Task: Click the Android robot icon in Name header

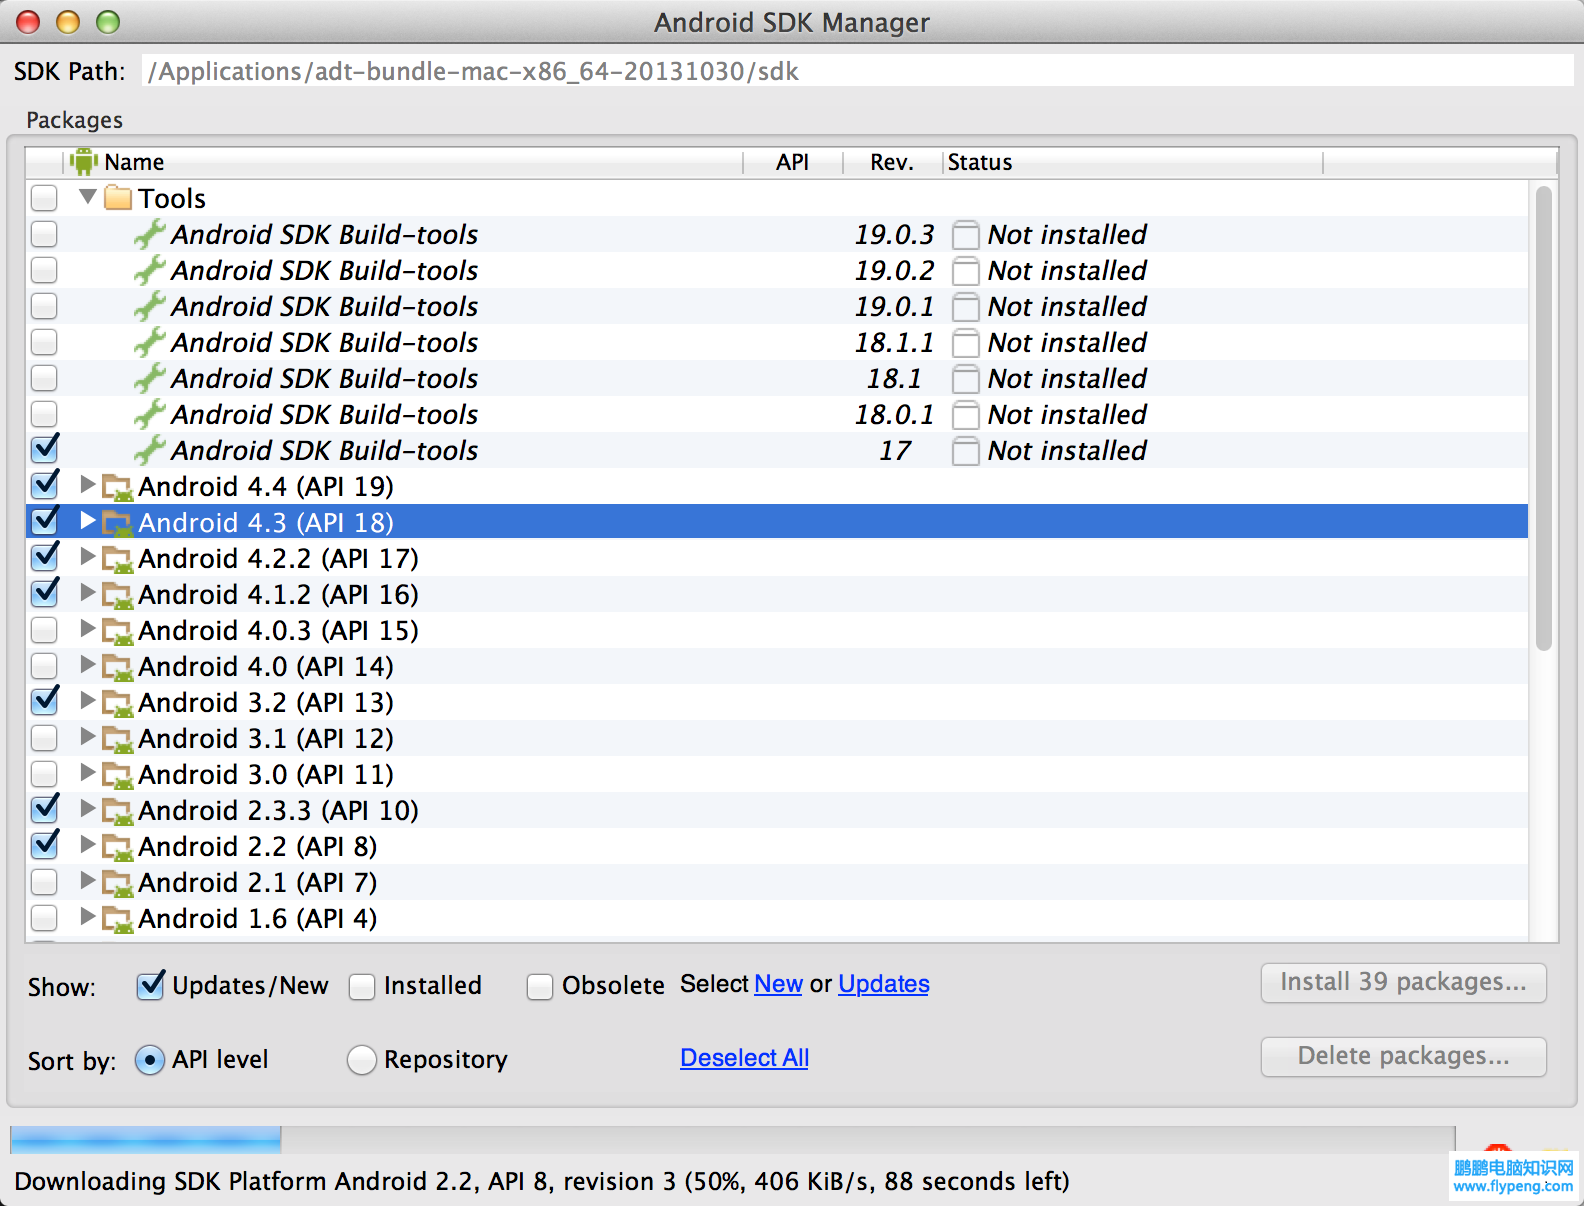Action: pos(84,161)
